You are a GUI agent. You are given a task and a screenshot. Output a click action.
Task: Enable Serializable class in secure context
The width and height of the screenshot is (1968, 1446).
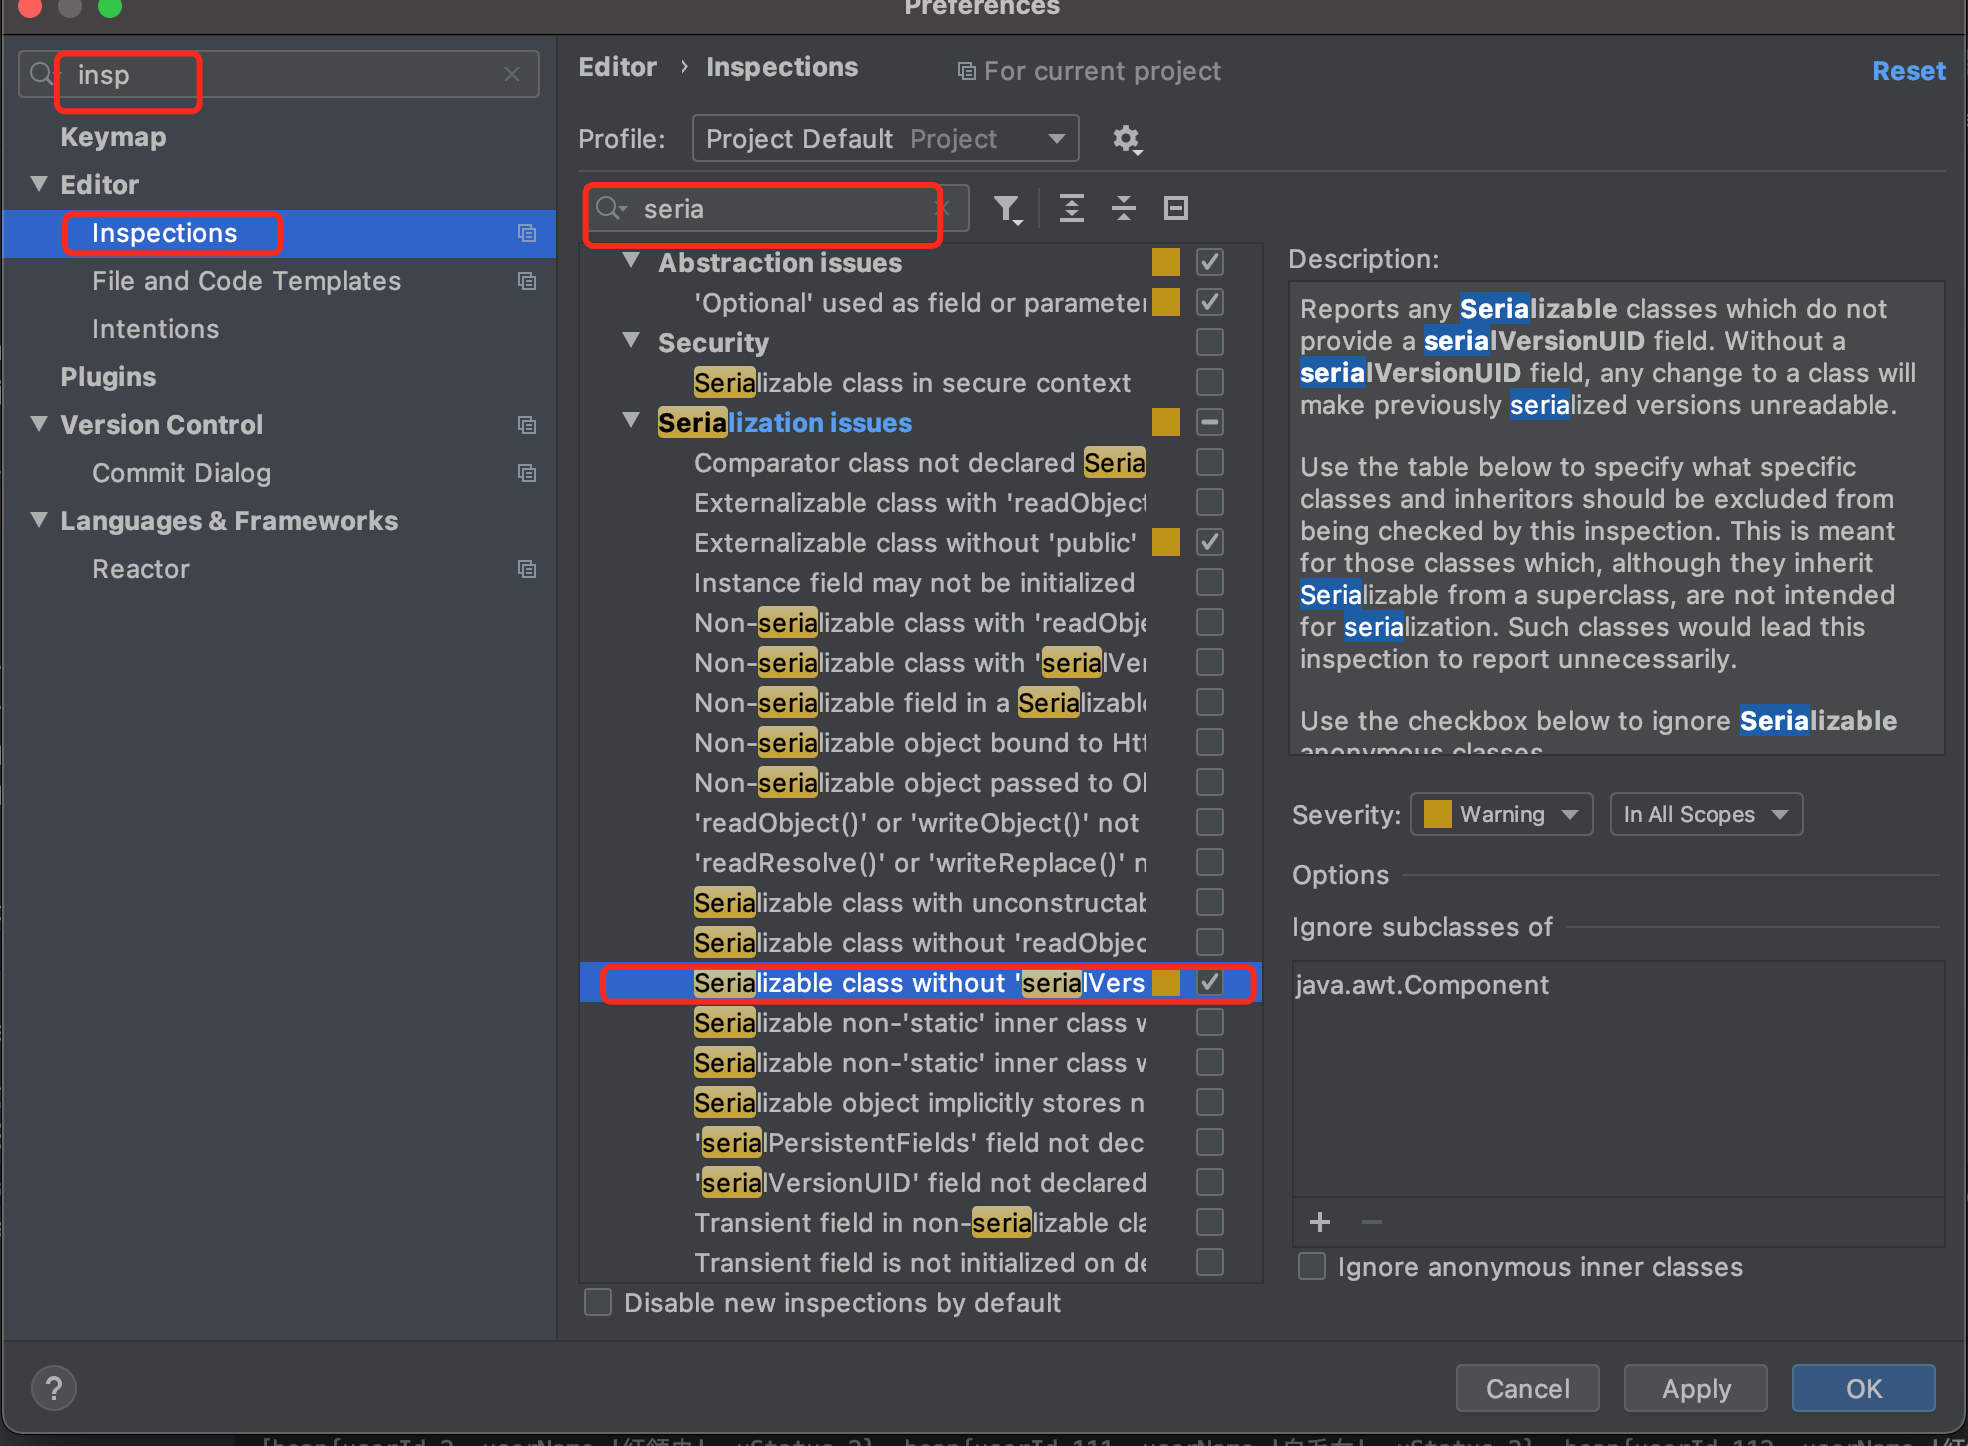tap(1210, 382)
